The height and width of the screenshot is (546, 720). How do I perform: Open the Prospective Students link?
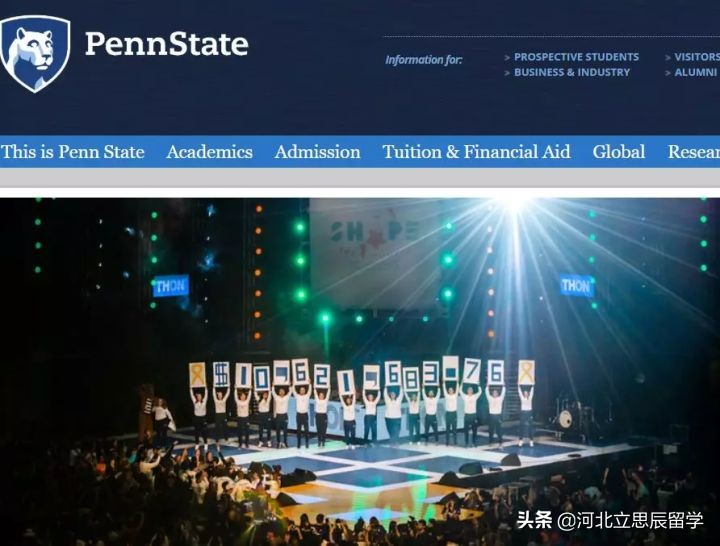pos(576,57)
